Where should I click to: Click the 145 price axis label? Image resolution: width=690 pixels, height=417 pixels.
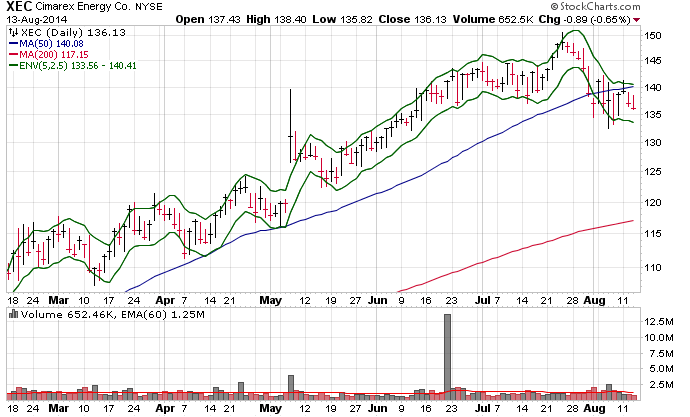coord(653,61)
